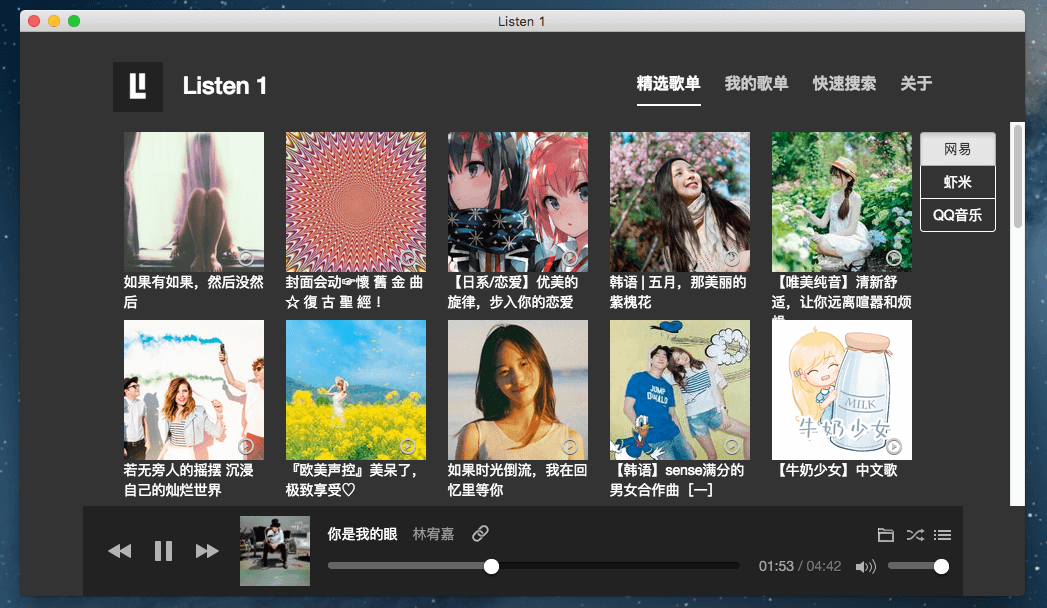Open the 关于 page
Image resolution: width=1047 pixels, height=608 pixels.
click(916, 84)
